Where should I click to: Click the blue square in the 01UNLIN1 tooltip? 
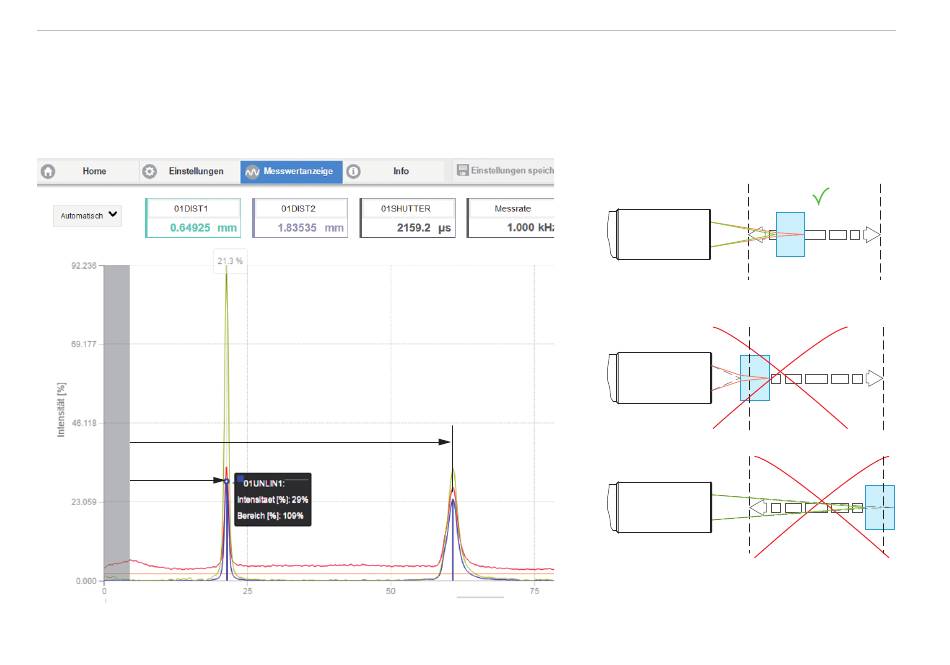point(241,481)
